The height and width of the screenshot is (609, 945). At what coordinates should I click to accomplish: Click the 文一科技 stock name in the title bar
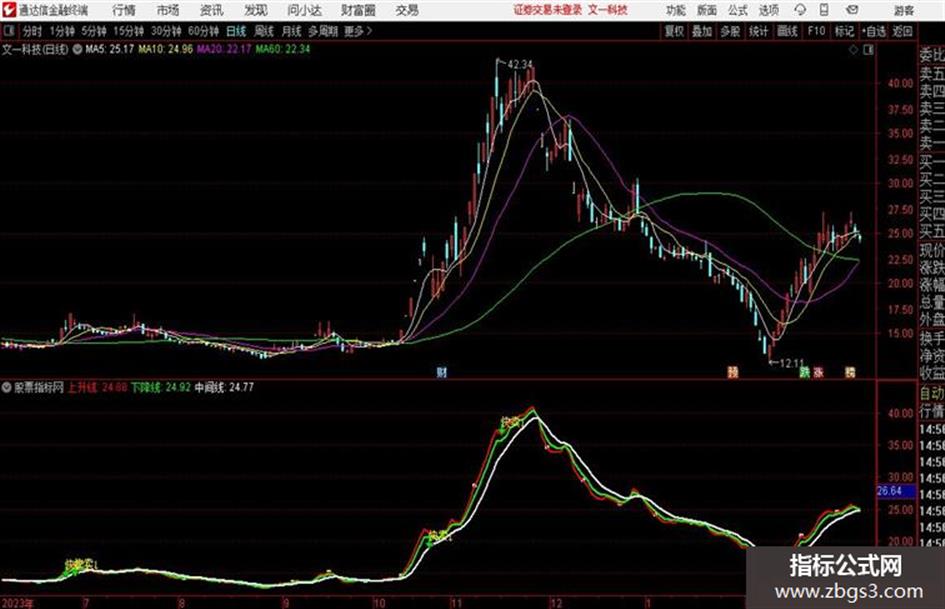coord(608,10)
